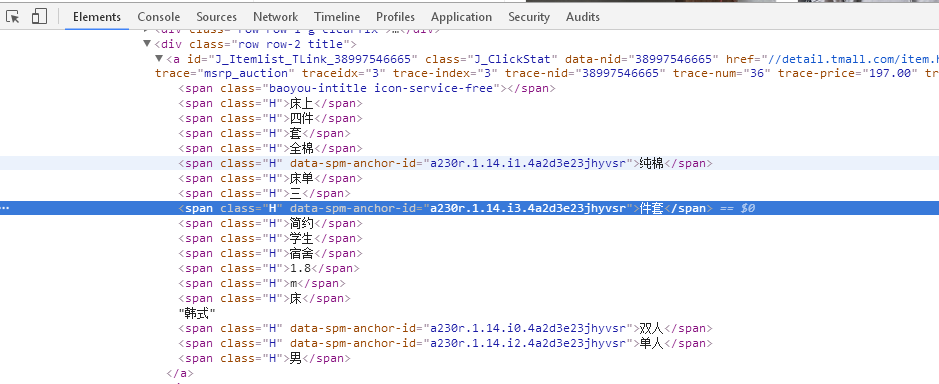The width and height of the screenshot is (939, 384).
Task: Open the Sources tab
Action: 216,17
